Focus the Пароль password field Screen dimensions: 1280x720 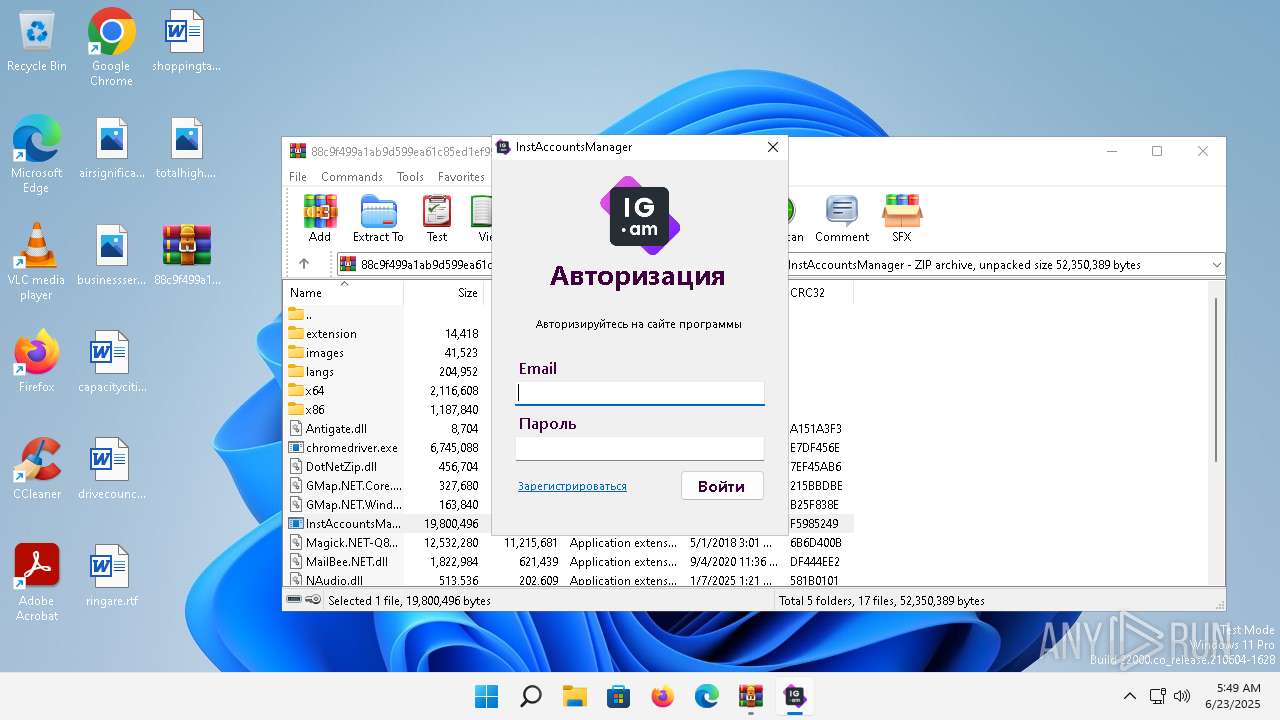640,448
